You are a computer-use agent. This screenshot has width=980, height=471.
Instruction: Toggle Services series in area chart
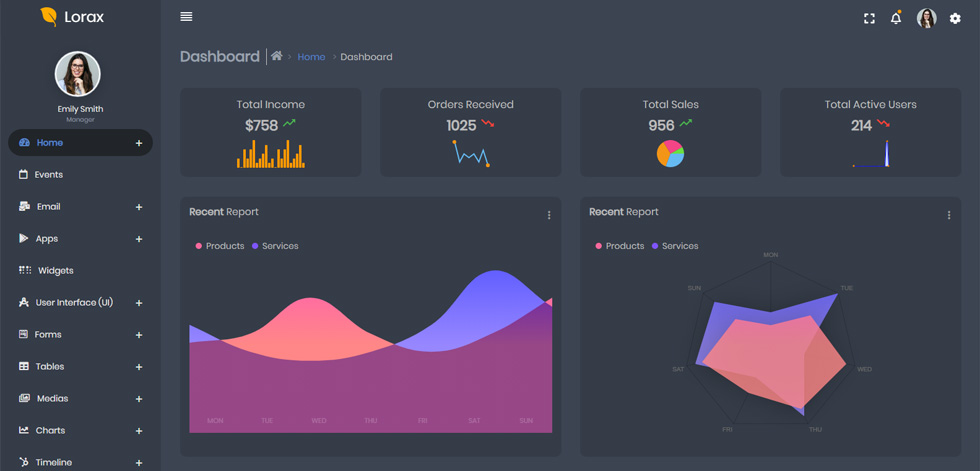point(275,246)
